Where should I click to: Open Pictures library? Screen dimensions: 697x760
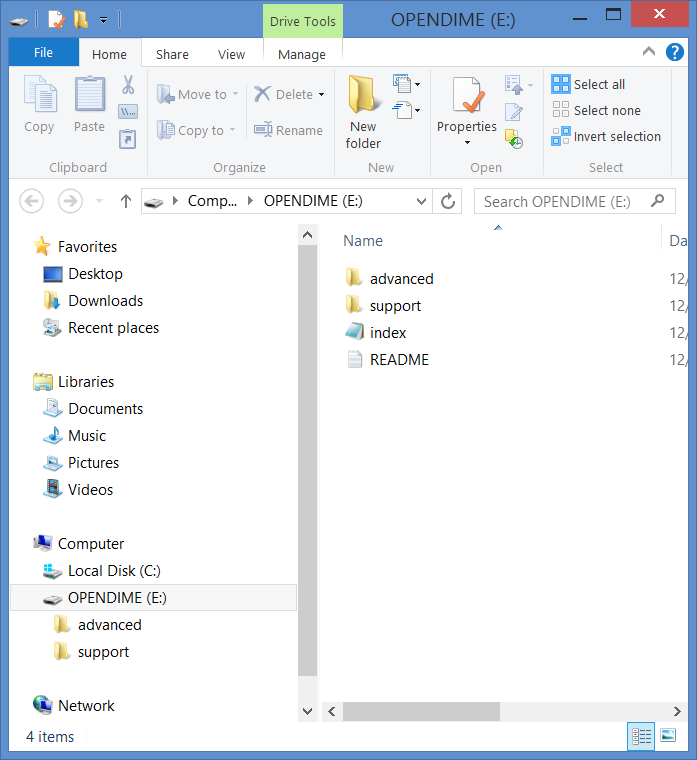click(81, 463)
